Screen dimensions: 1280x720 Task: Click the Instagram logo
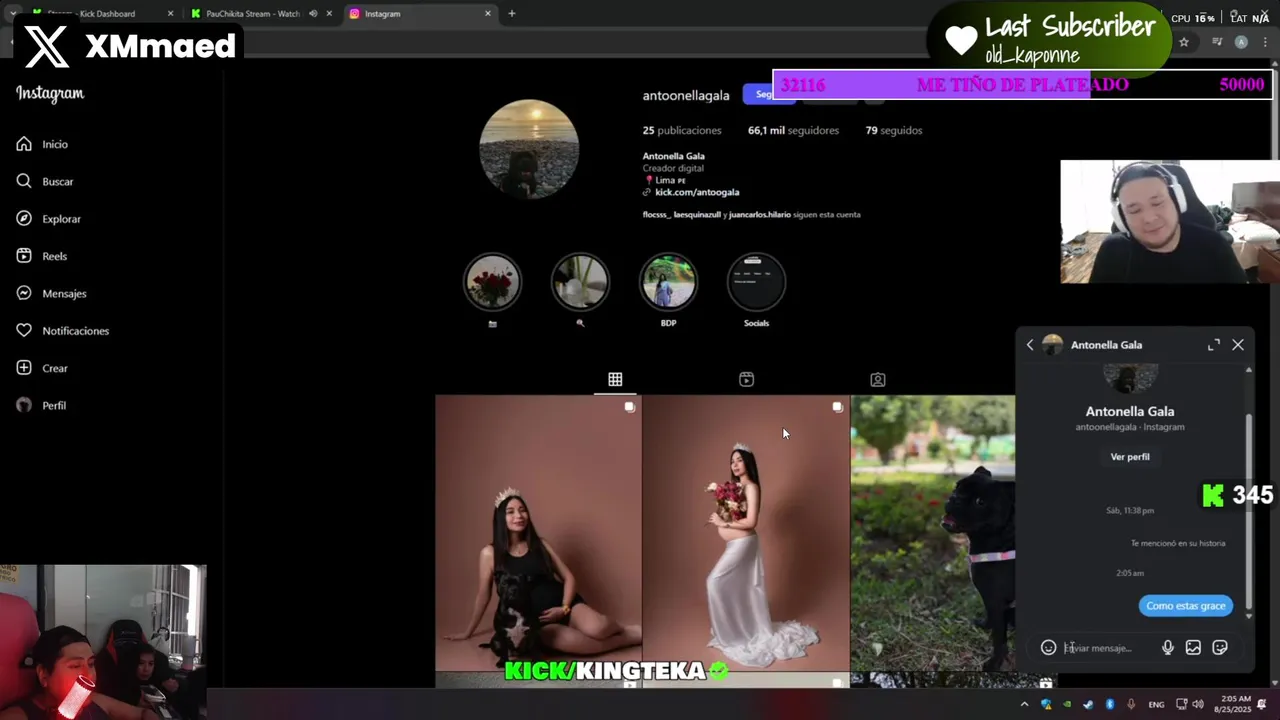pyautogui.click(x=50, y=93)
